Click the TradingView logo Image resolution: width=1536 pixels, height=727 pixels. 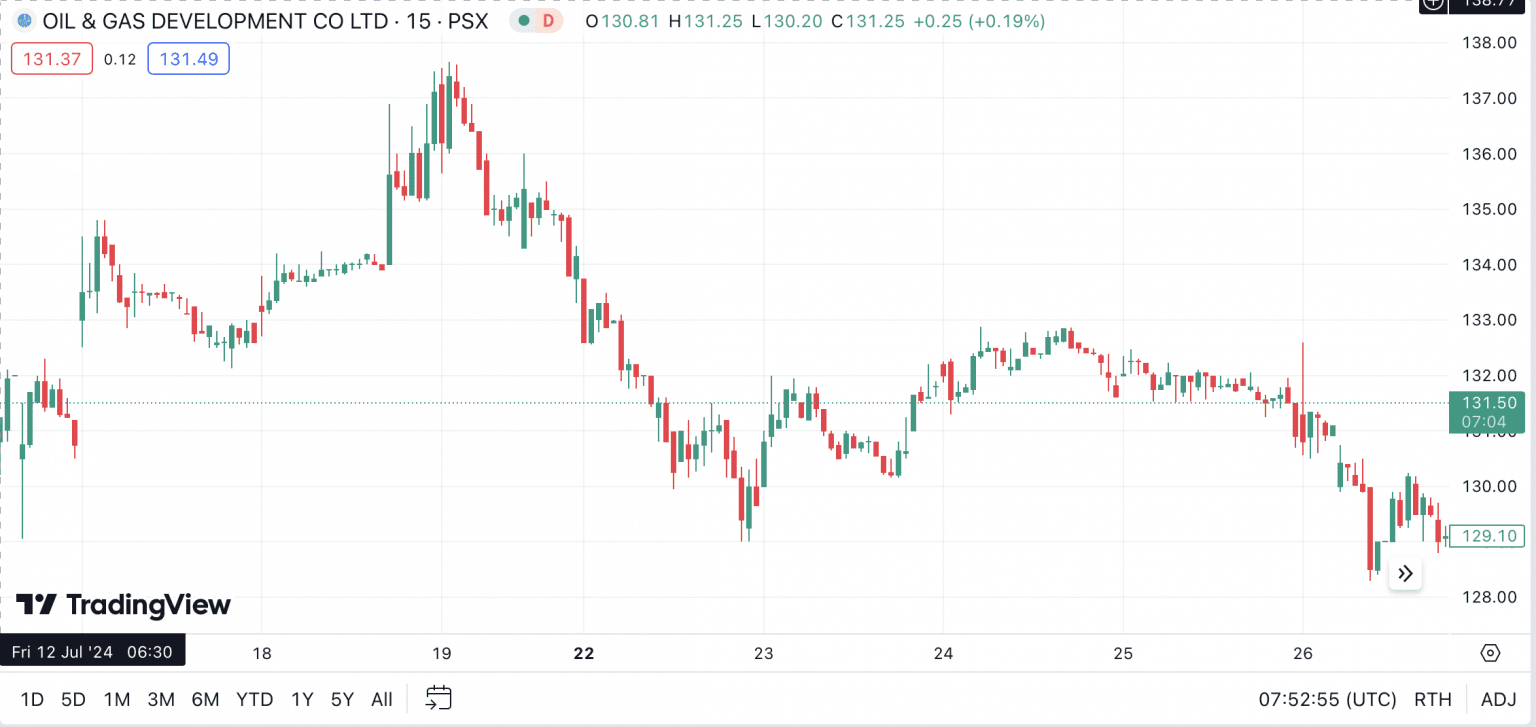120,606
